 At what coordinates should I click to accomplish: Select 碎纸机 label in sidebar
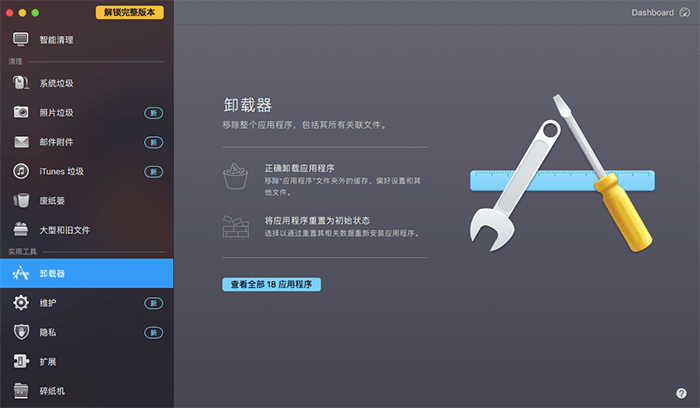52,391
